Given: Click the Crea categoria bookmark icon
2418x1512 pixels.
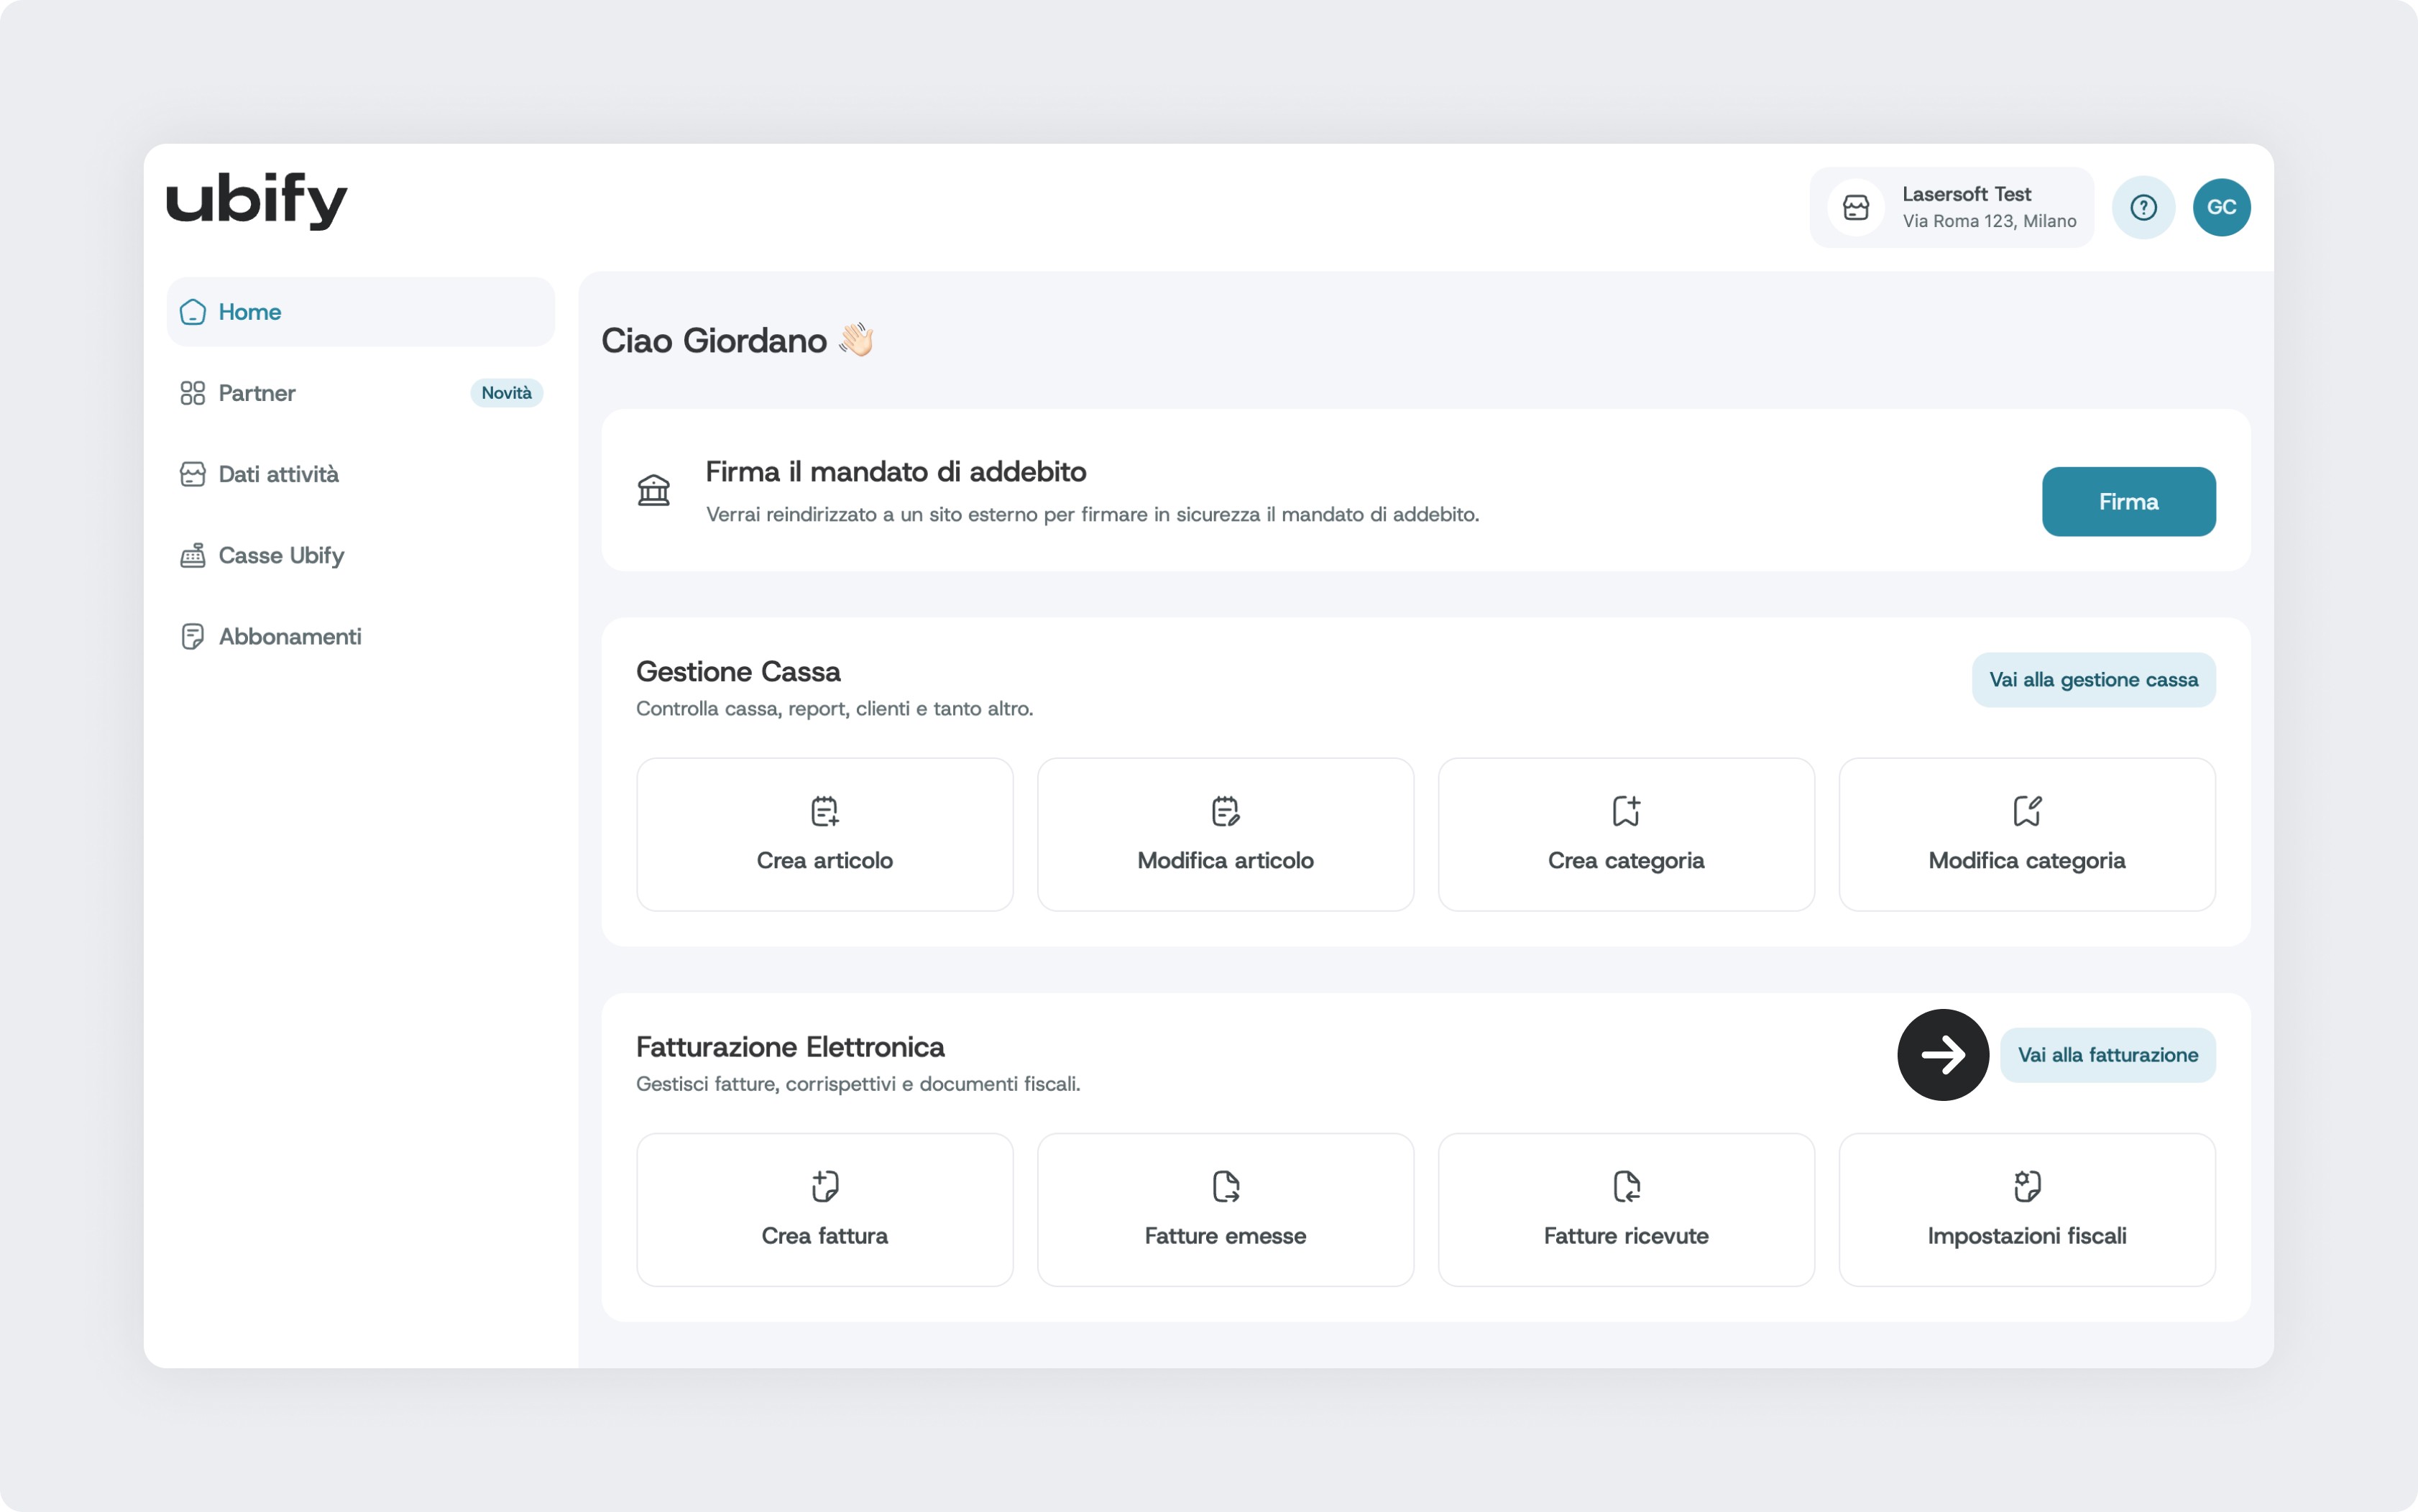Looking at the screenshot, I should [x=1626, y=811].
